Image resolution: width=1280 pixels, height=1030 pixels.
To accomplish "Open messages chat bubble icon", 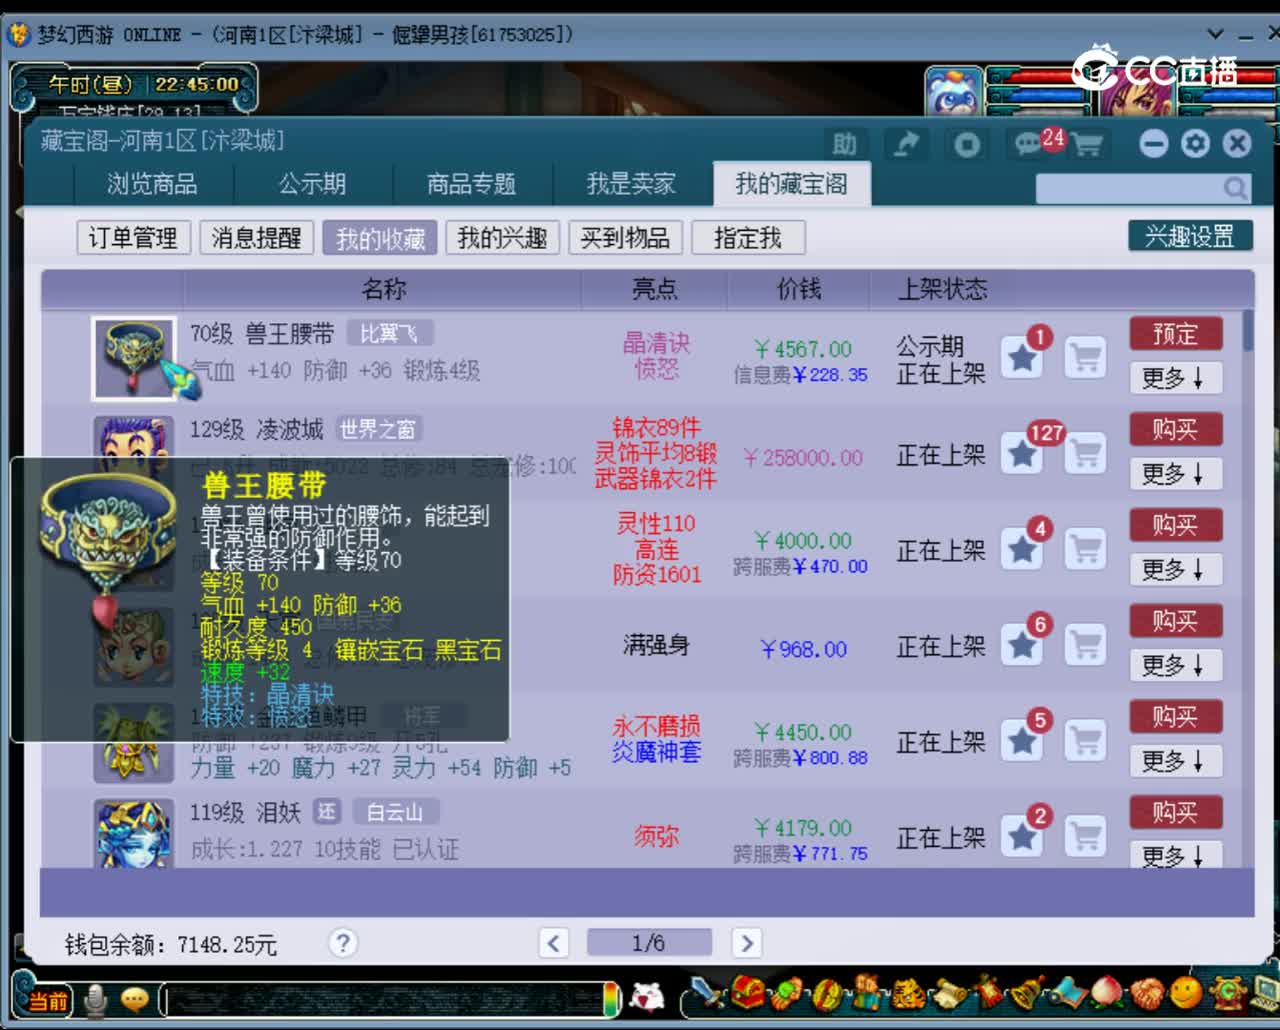I will (1028, 144).
